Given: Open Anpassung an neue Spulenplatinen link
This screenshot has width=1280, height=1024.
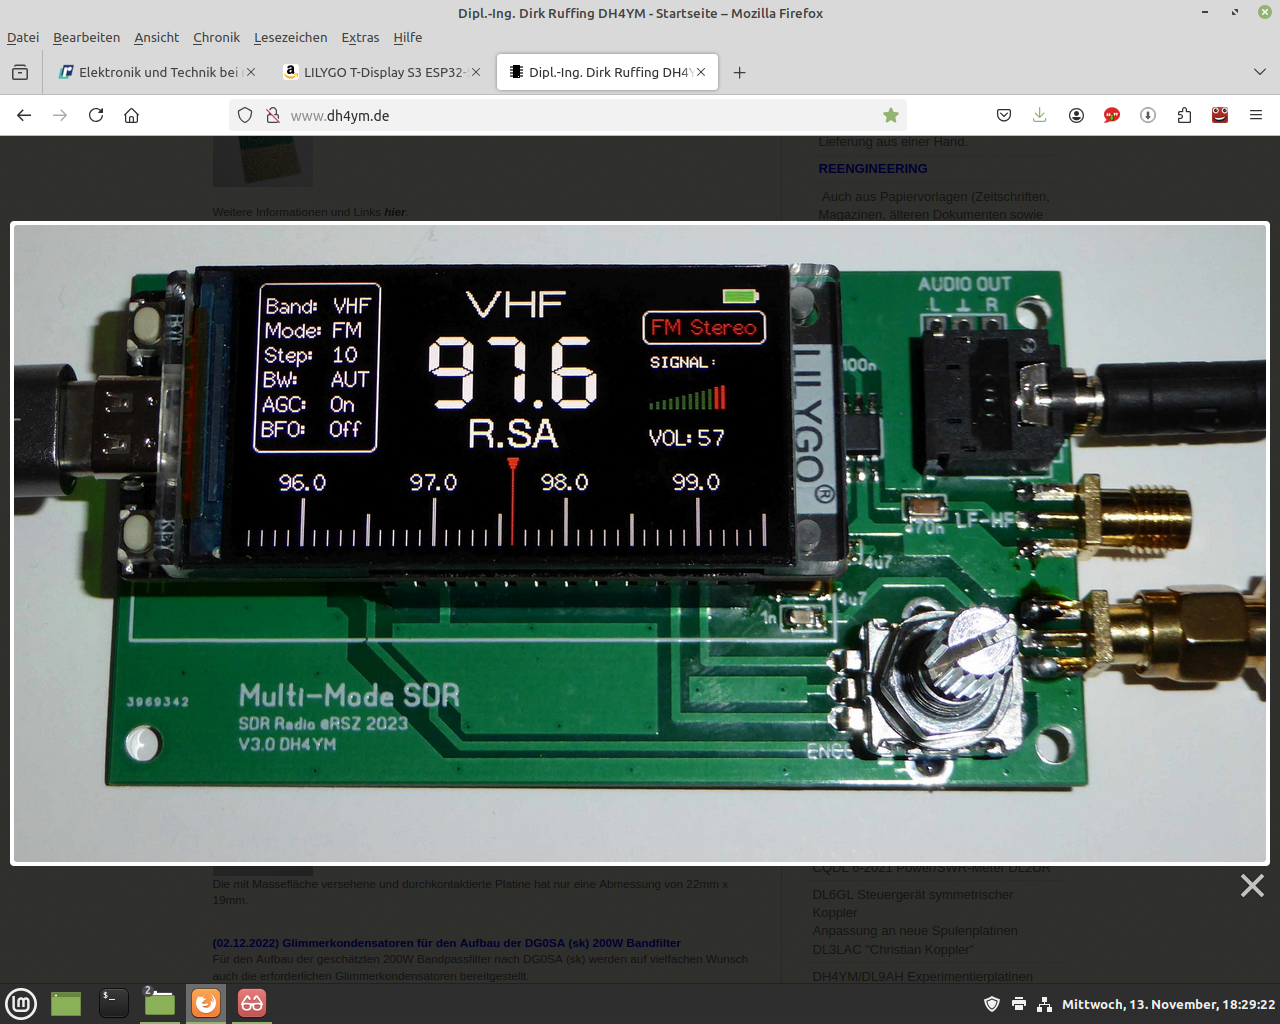Looking at the screenshot, I should click(x=915, y=931).
